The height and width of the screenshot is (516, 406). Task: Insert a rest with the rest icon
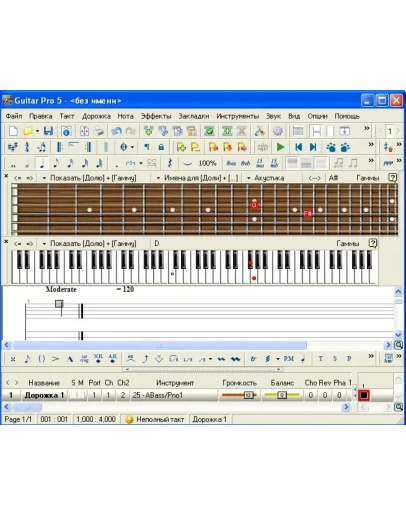click(x=170, y=163)
